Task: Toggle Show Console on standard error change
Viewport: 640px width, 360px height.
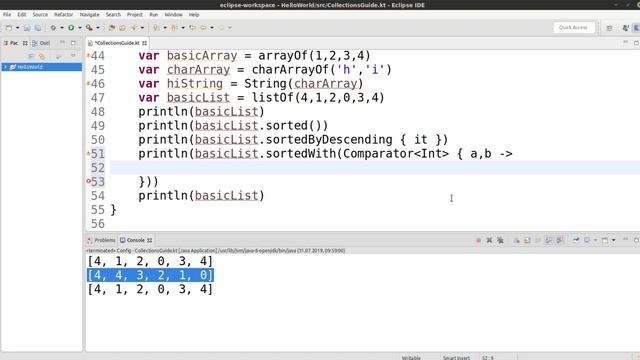Action: point(560,240)
